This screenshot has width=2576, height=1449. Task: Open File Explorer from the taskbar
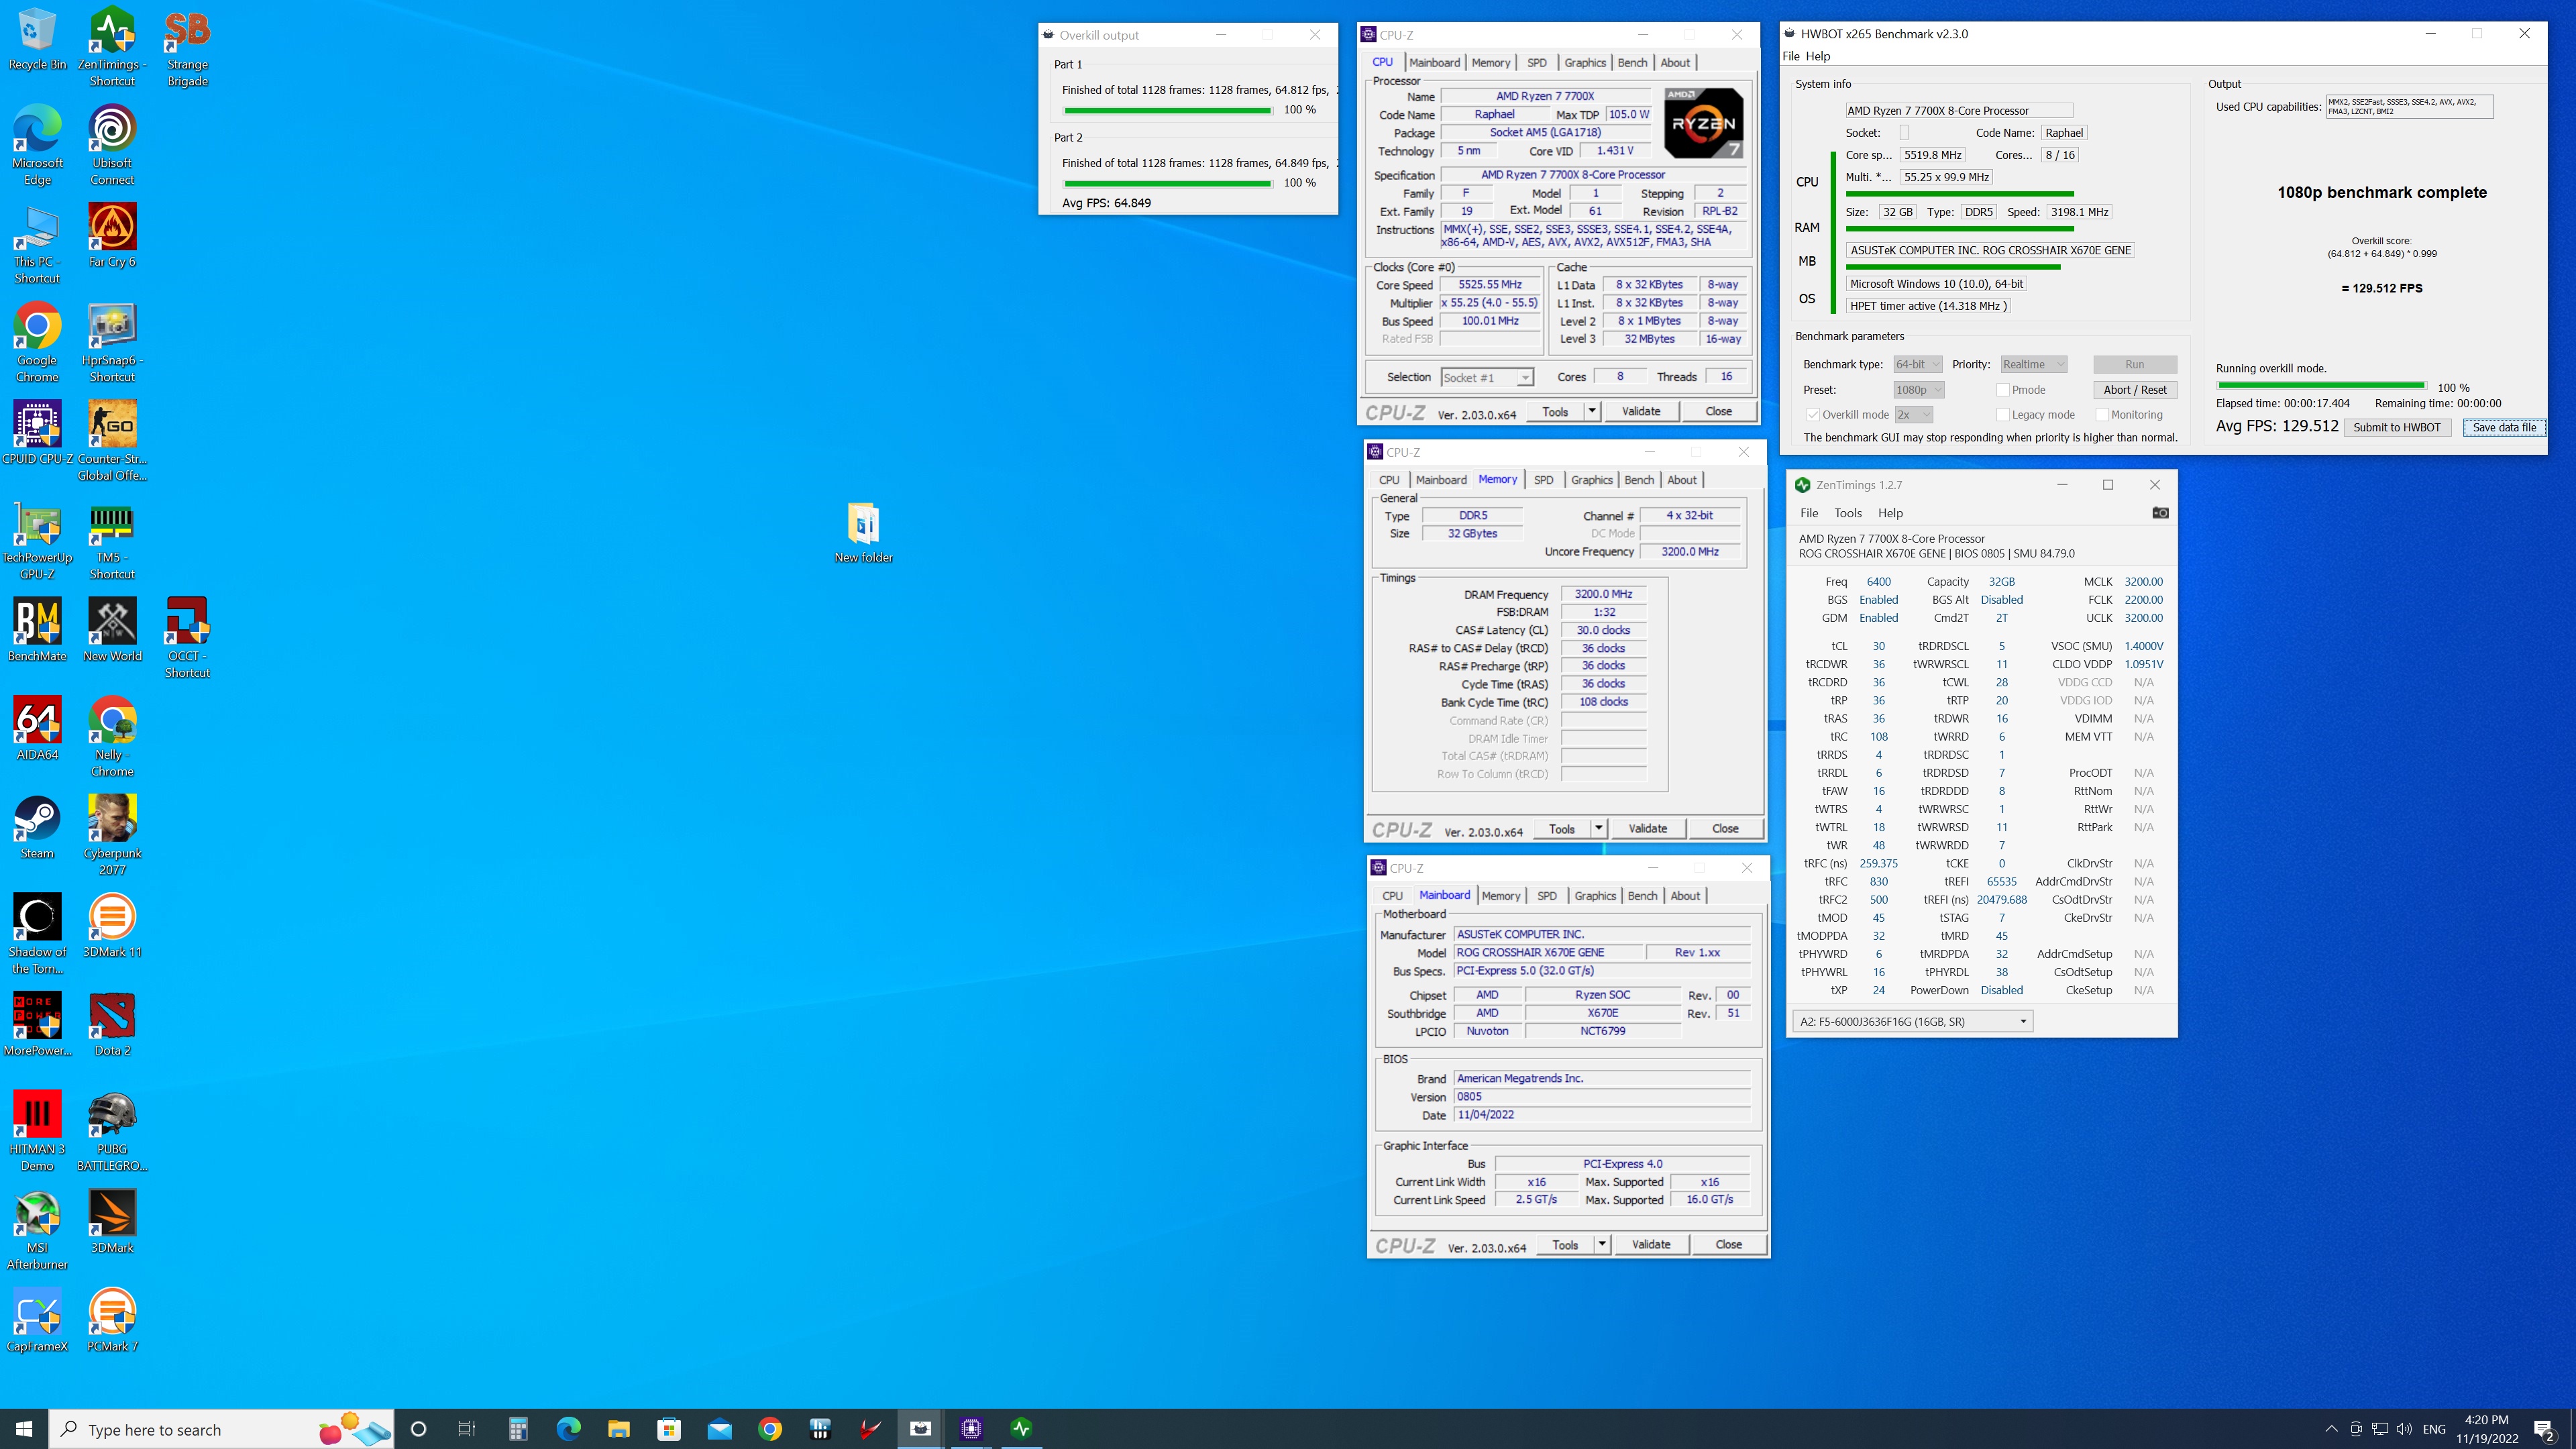coord(619,1429)
